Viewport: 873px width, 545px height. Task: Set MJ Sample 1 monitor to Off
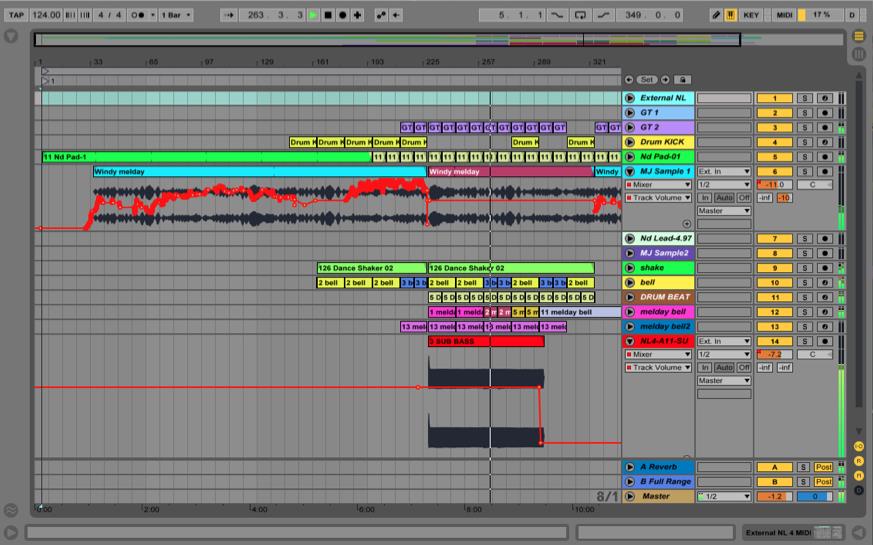coord(744,198)
